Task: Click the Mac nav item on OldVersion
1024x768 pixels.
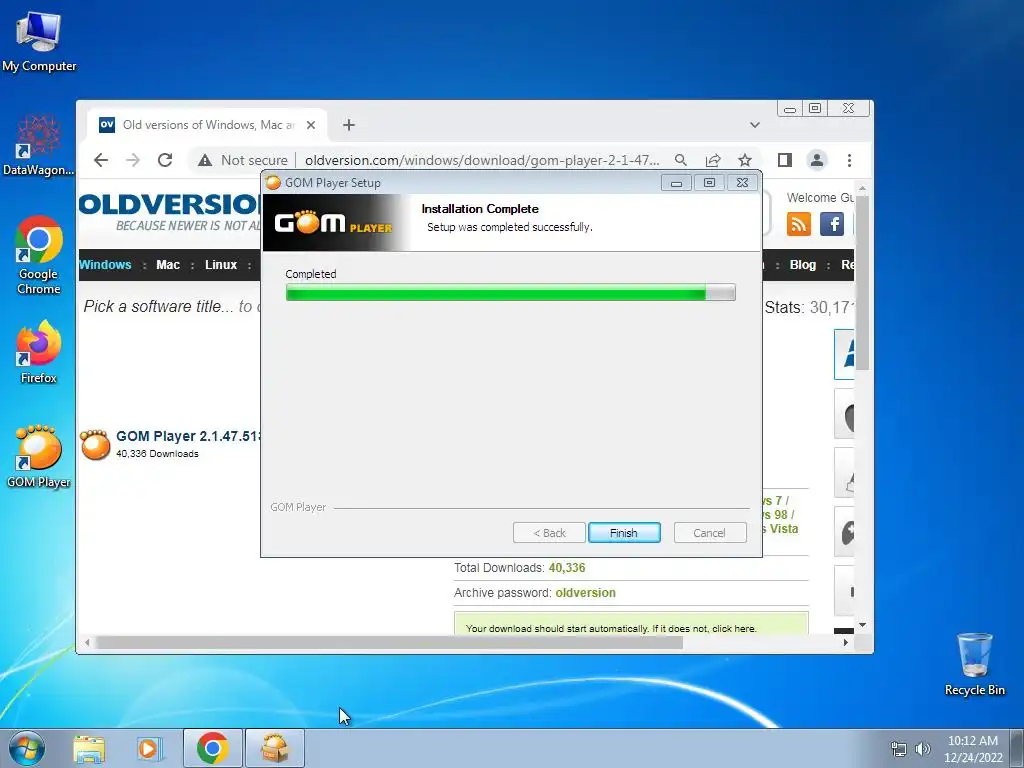Action: pos(168,264)
